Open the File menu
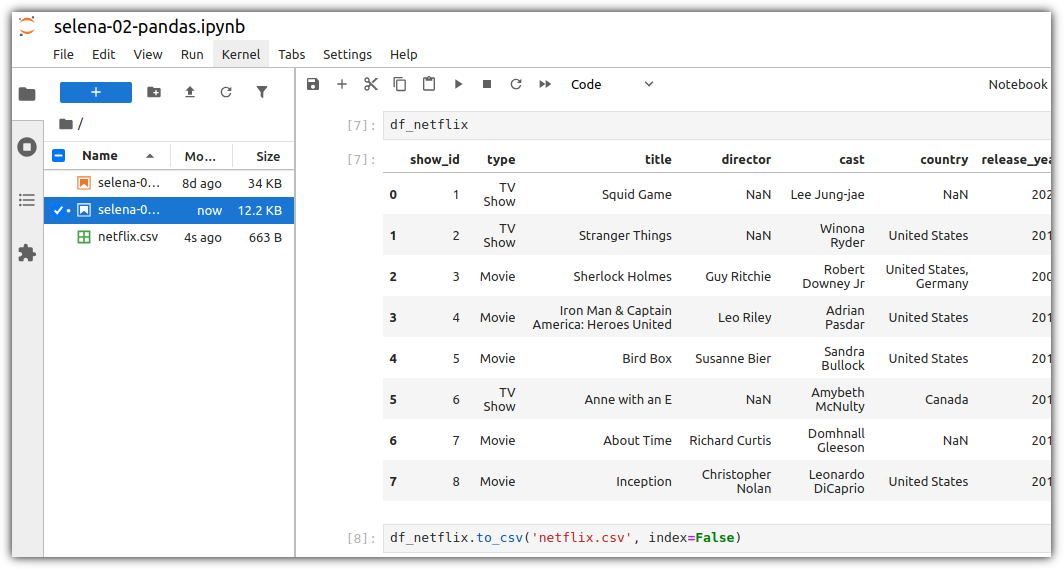Image resolution: width=1064 pixels, height=570 pixels. click(63, 54)
